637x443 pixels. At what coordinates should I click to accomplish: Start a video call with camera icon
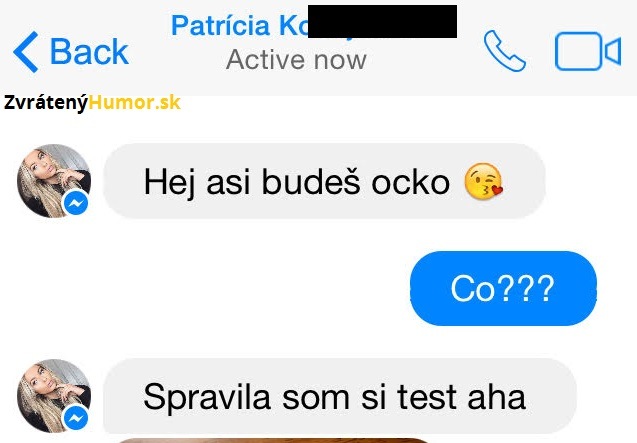[x=588, y=51]
